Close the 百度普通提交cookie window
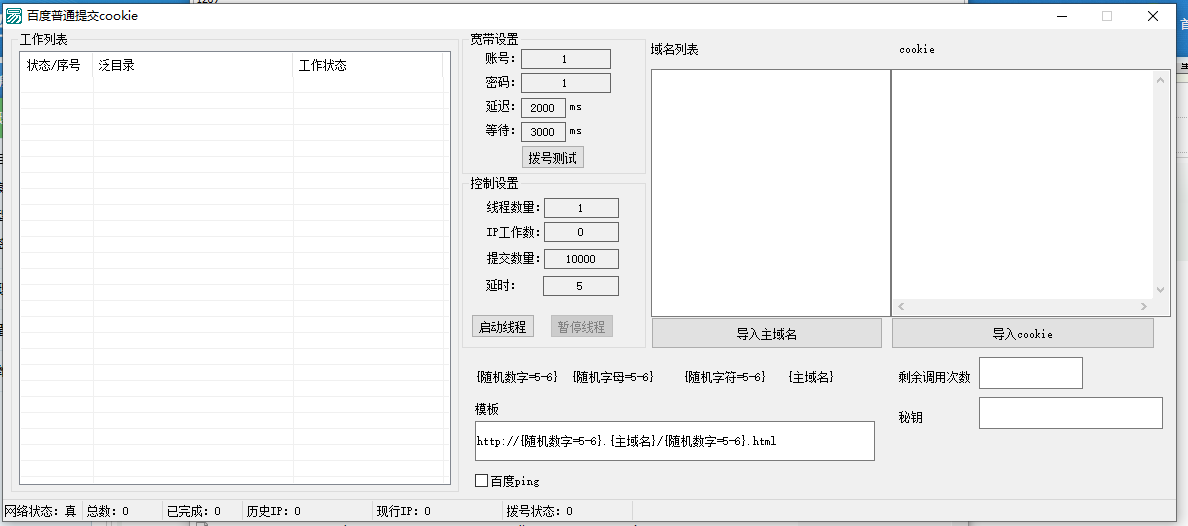This screenshot has width=1188, height=526. pyautogui.click(x=1153, y=16)
